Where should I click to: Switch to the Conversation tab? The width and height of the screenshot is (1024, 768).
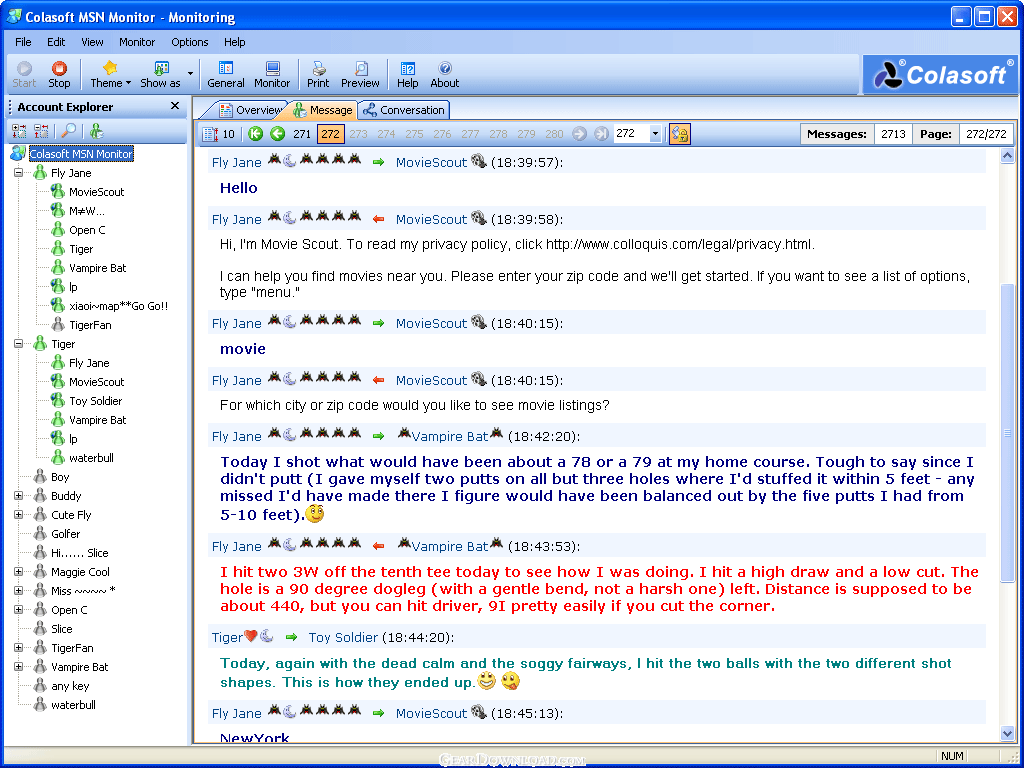404,110
